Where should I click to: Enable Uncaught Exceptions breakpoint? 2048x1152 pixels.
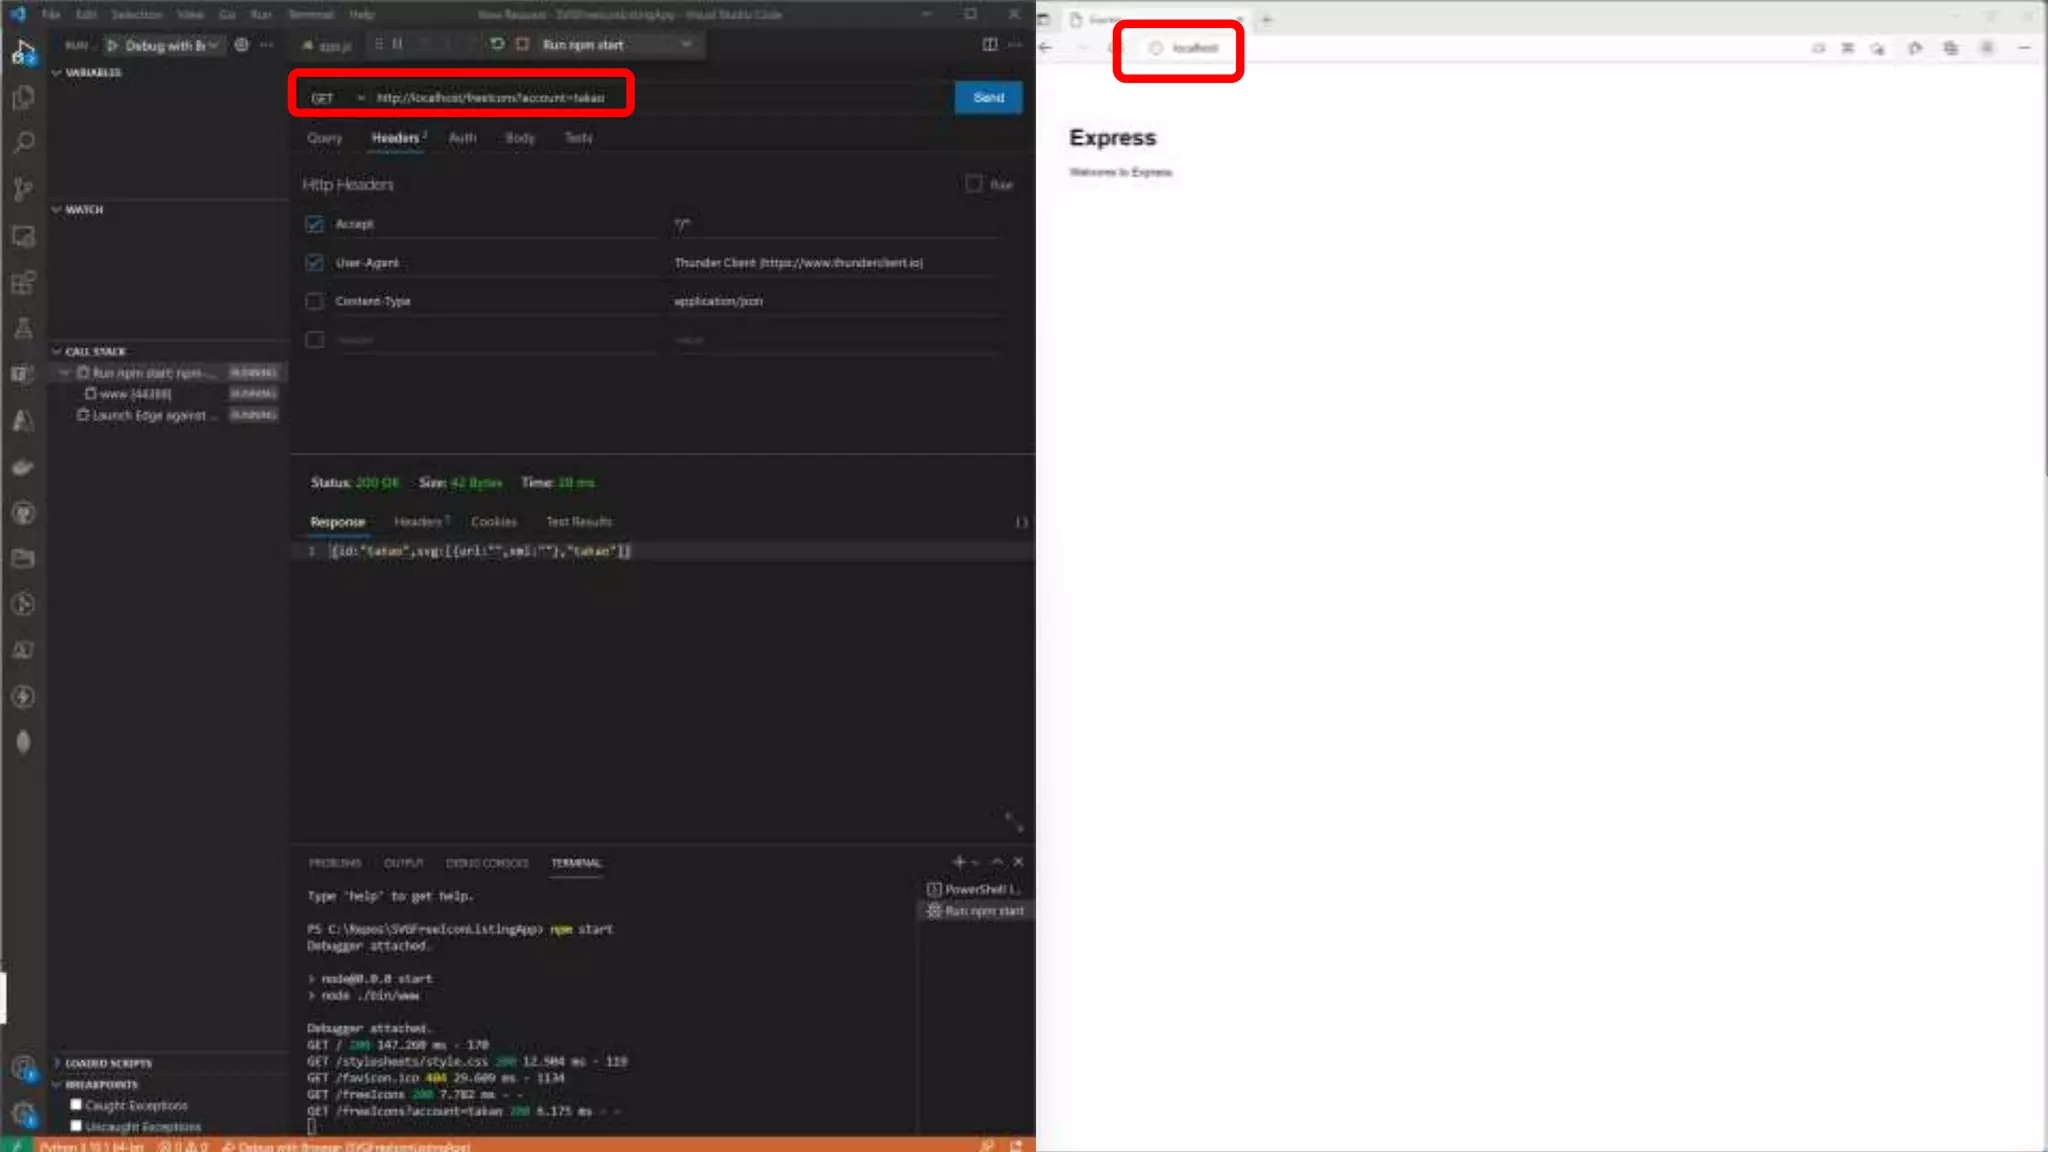pos(76,1126)
